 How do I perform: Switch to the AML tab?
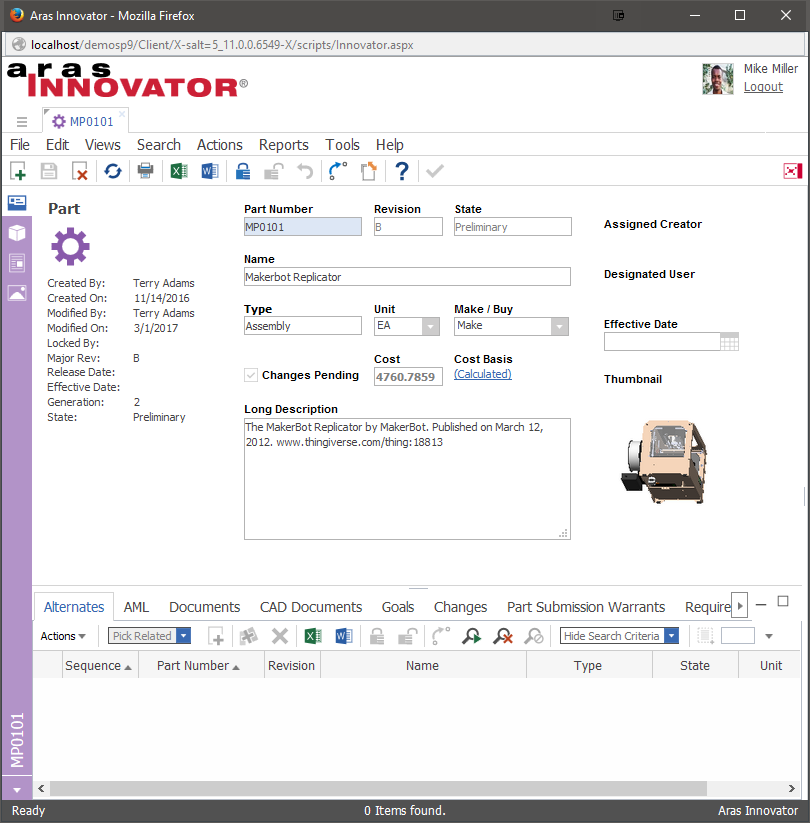pyautogui.click(x=136, y=607)
